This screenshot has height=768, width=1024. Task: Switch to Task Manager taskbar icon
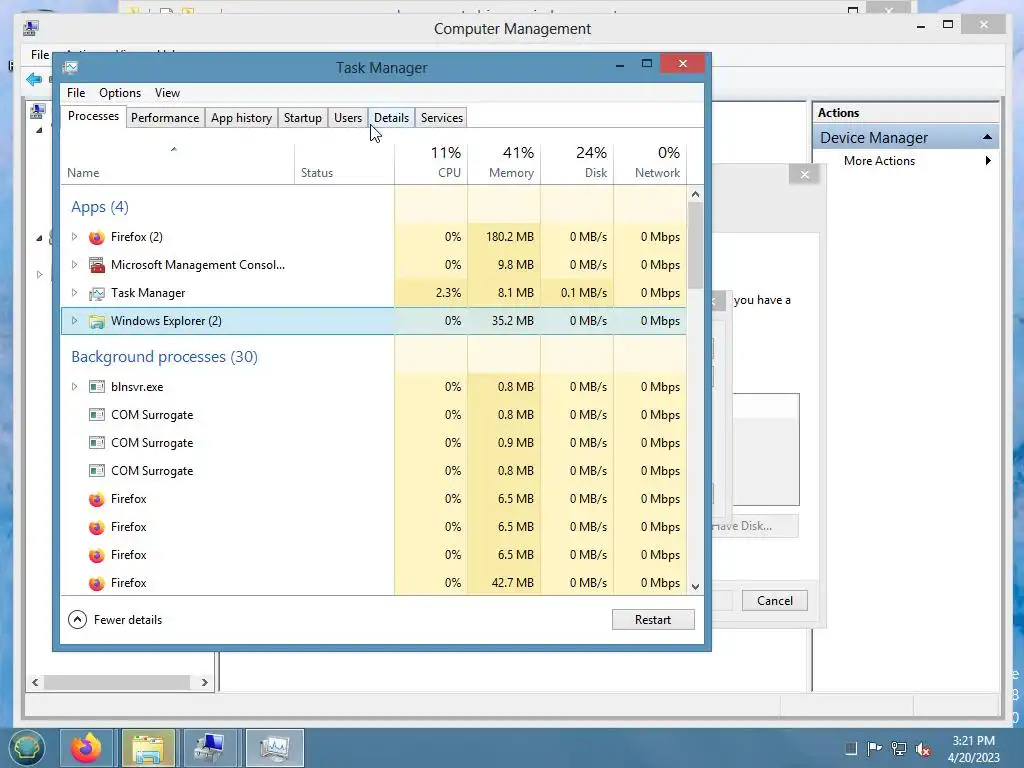[x=274, y=748]
